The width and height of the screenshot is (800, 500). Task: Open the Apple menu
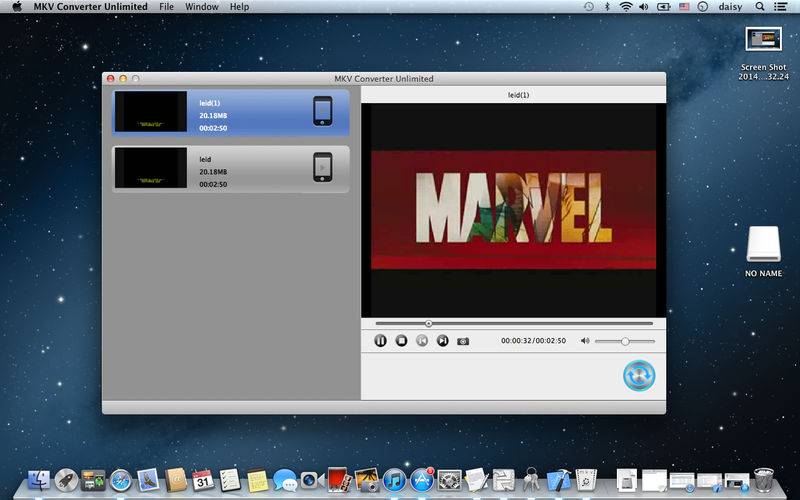pos(17,7)
